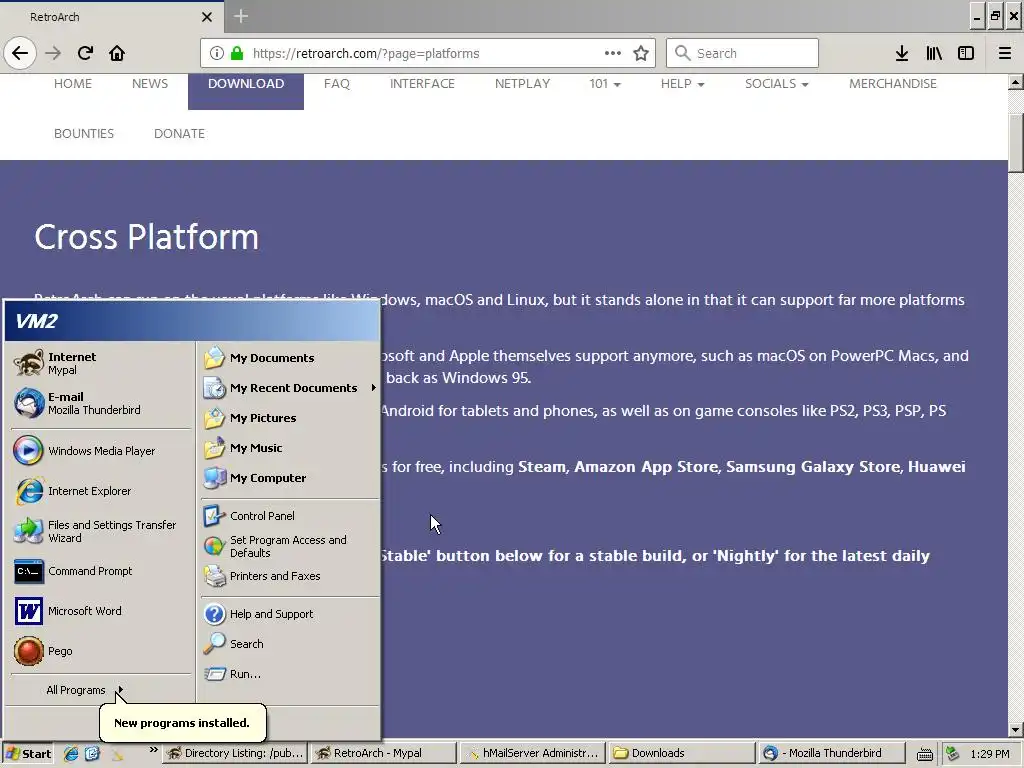This screenshot has height=768, width=1024.
Task: Open browser hamburger menu
Action: click(x=1005, y=54)
